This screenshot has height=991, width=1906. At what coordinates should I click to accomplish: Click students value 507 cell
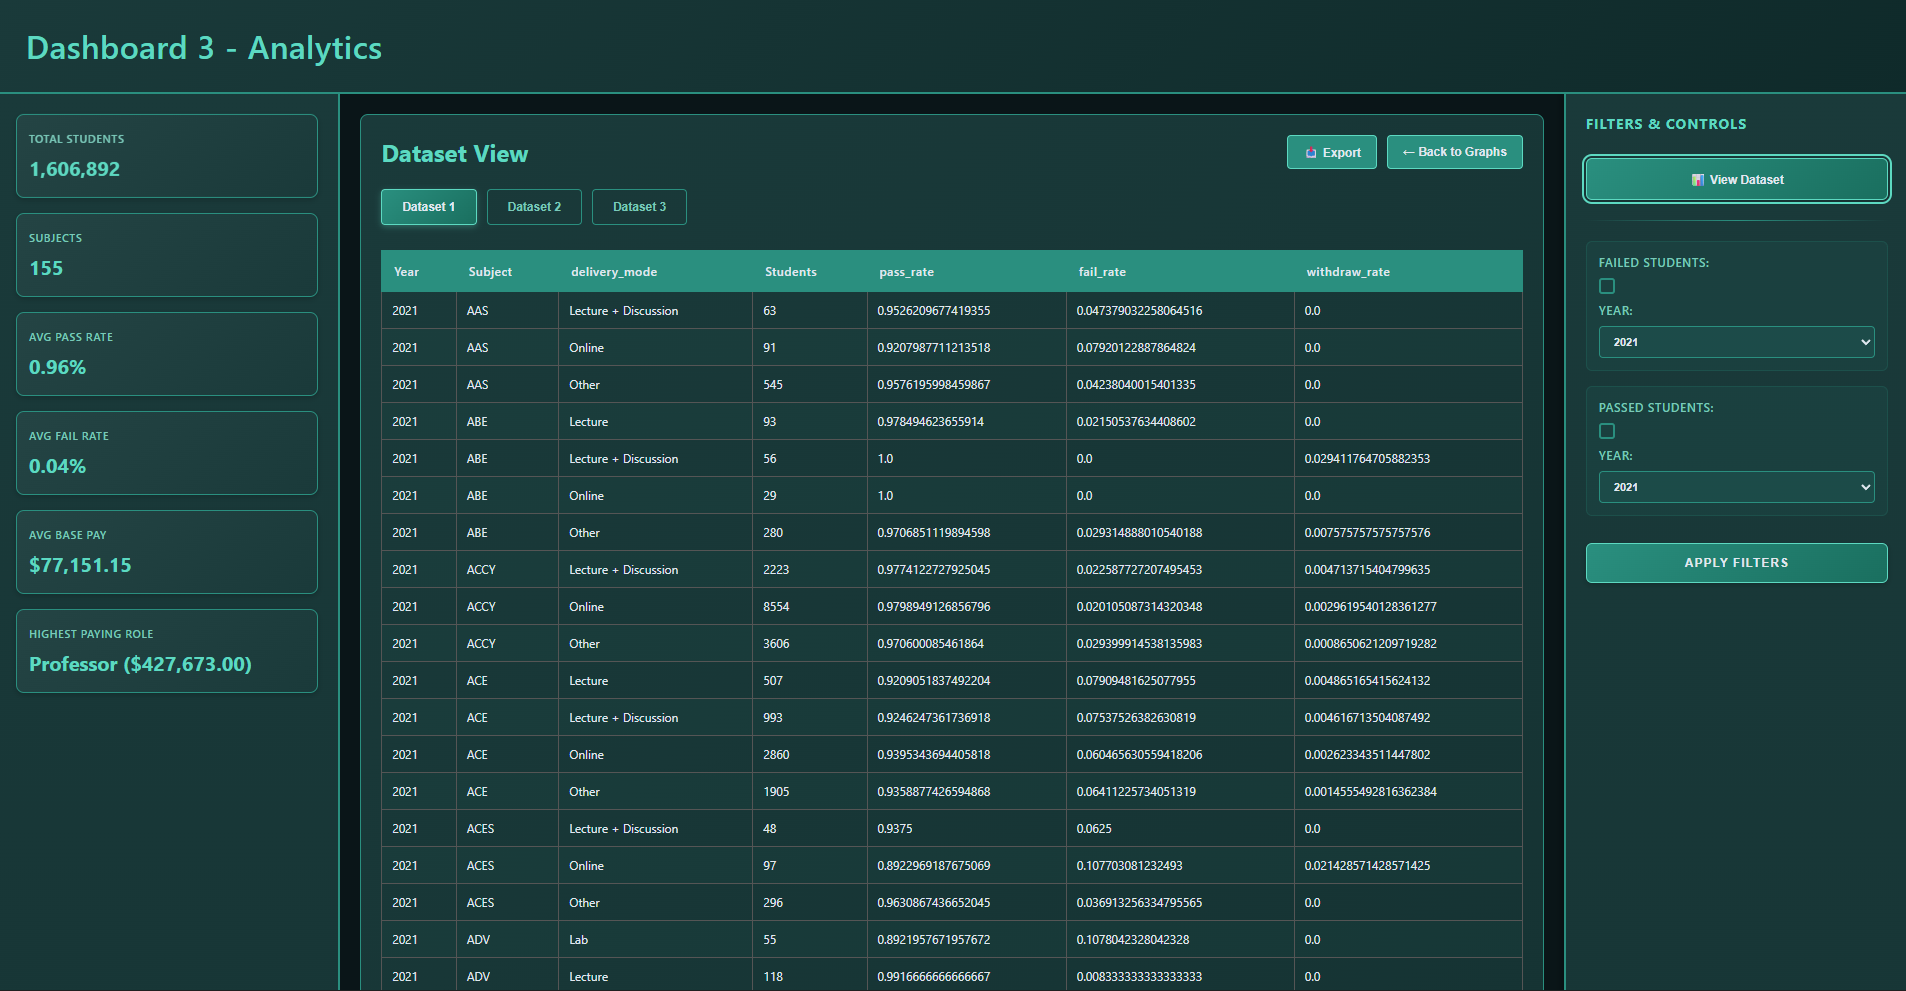[x=809, y=681]
